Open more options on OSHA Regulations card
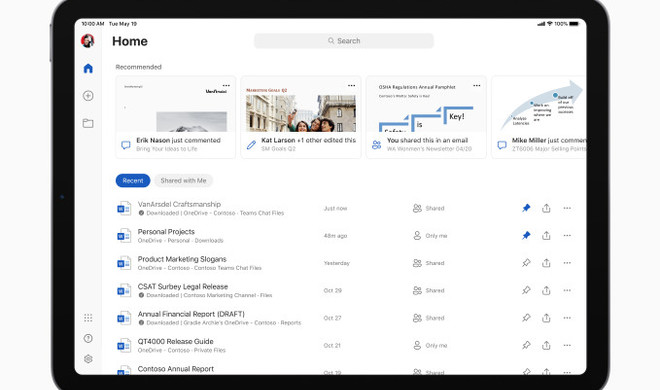Image resolution: width=660 pixels, height=390 pixels. [476, 85]
